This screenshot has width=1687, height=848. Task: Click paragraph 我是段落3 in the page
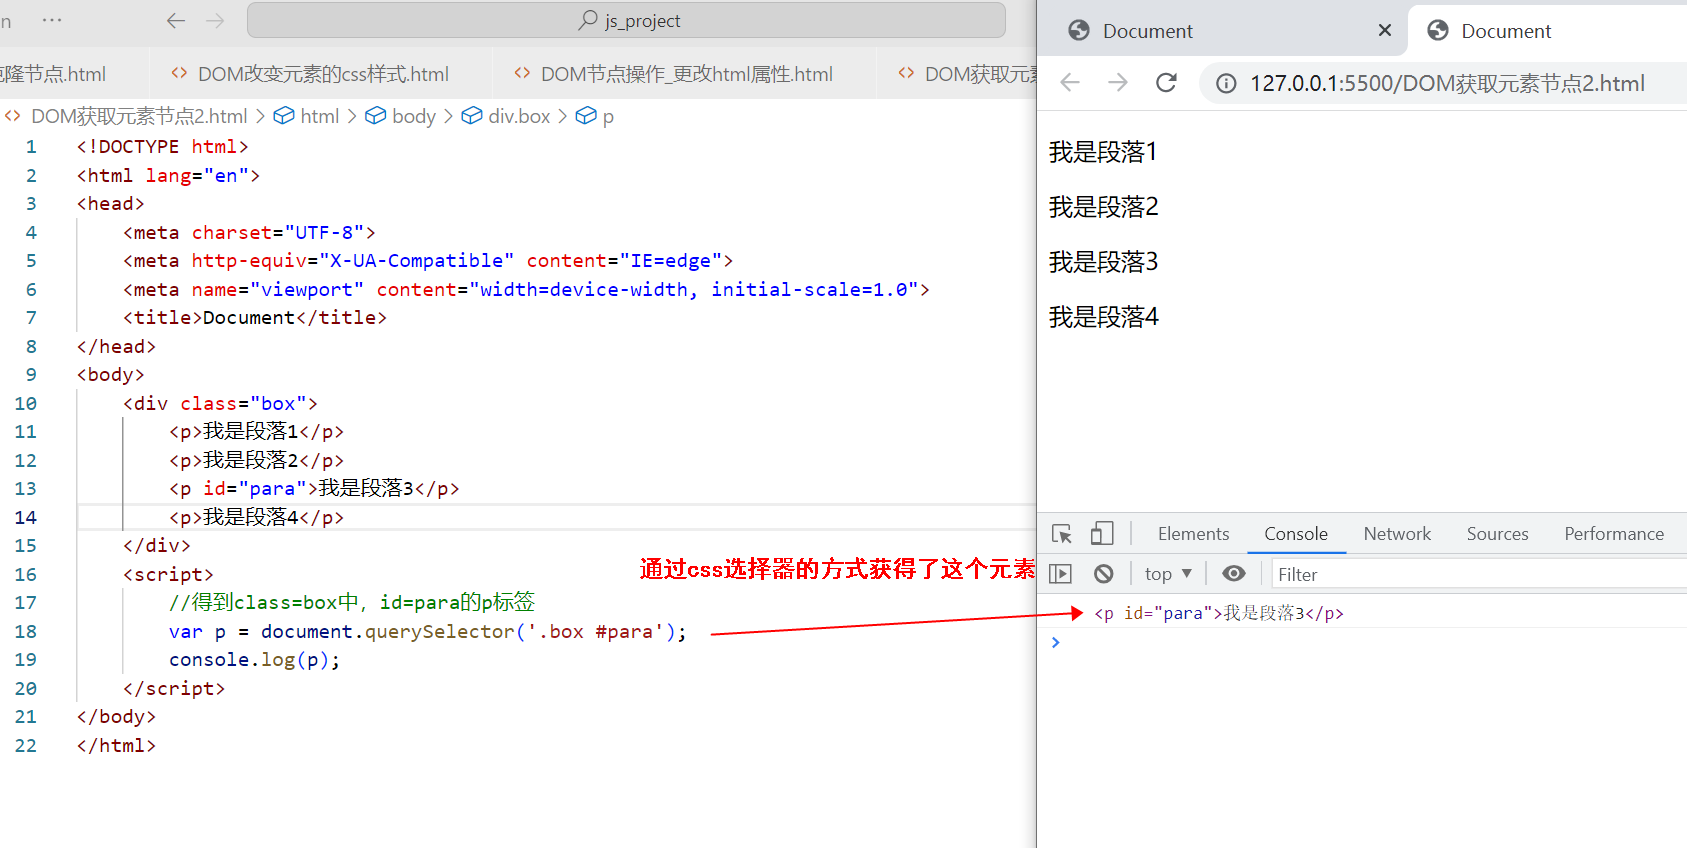1103,262
